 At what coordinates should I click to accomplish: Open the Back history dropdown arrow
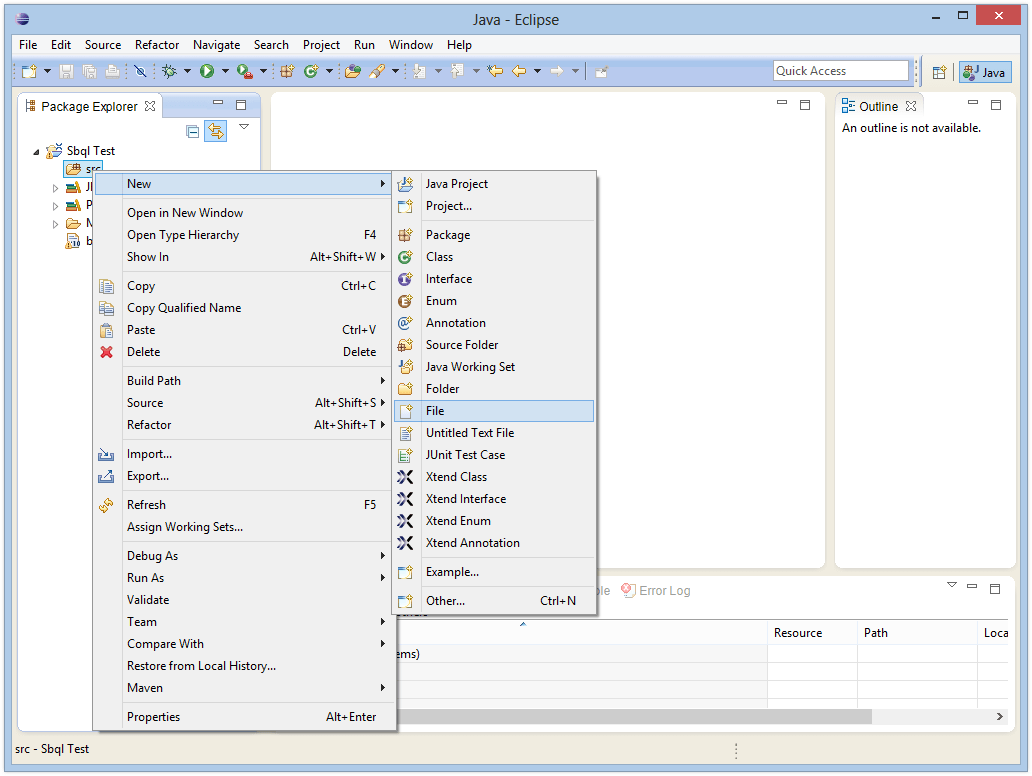pos(537,71)
